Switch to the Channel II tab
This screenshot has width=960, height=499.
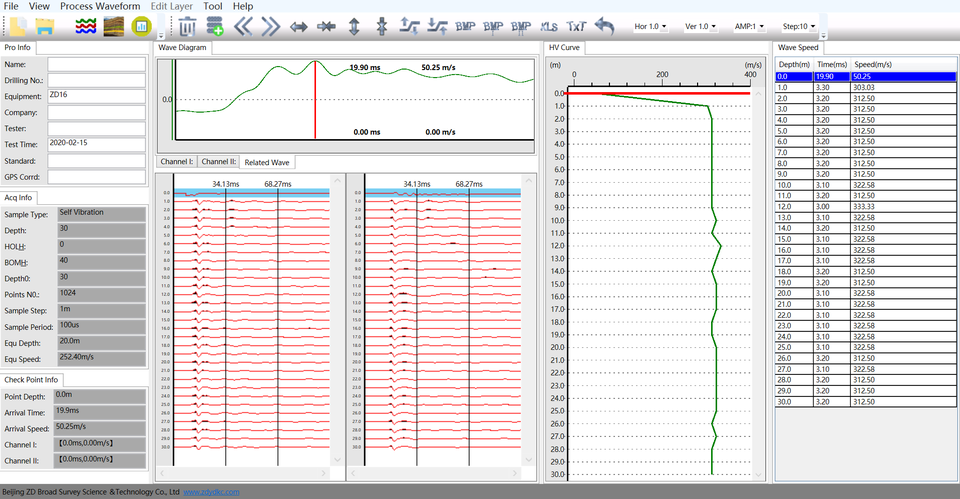(218, 162)
